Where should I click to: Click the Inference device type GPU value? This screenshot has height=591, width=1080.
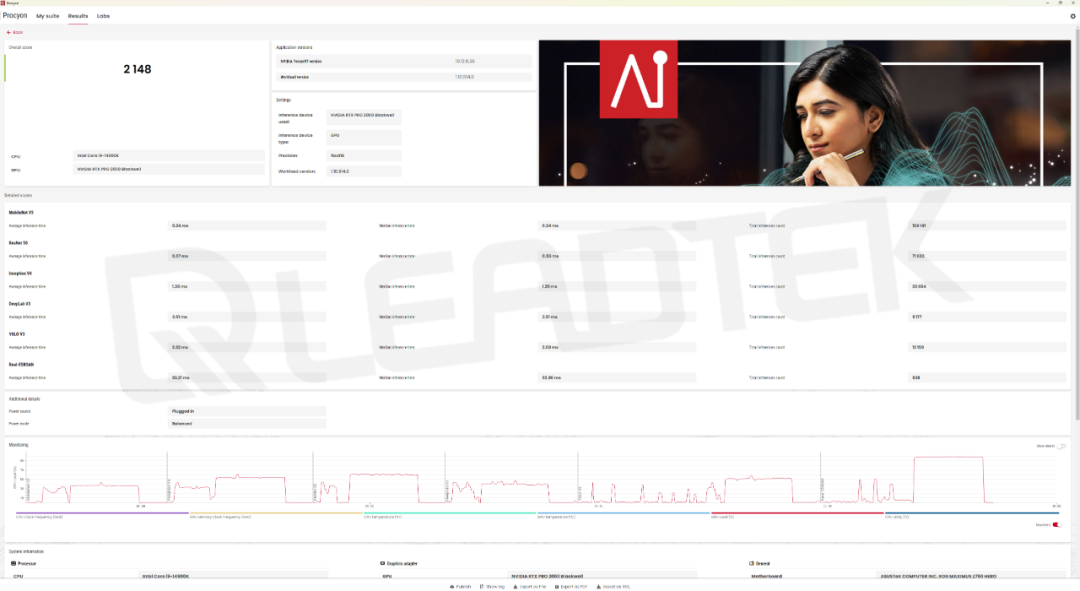click(364, 136)
